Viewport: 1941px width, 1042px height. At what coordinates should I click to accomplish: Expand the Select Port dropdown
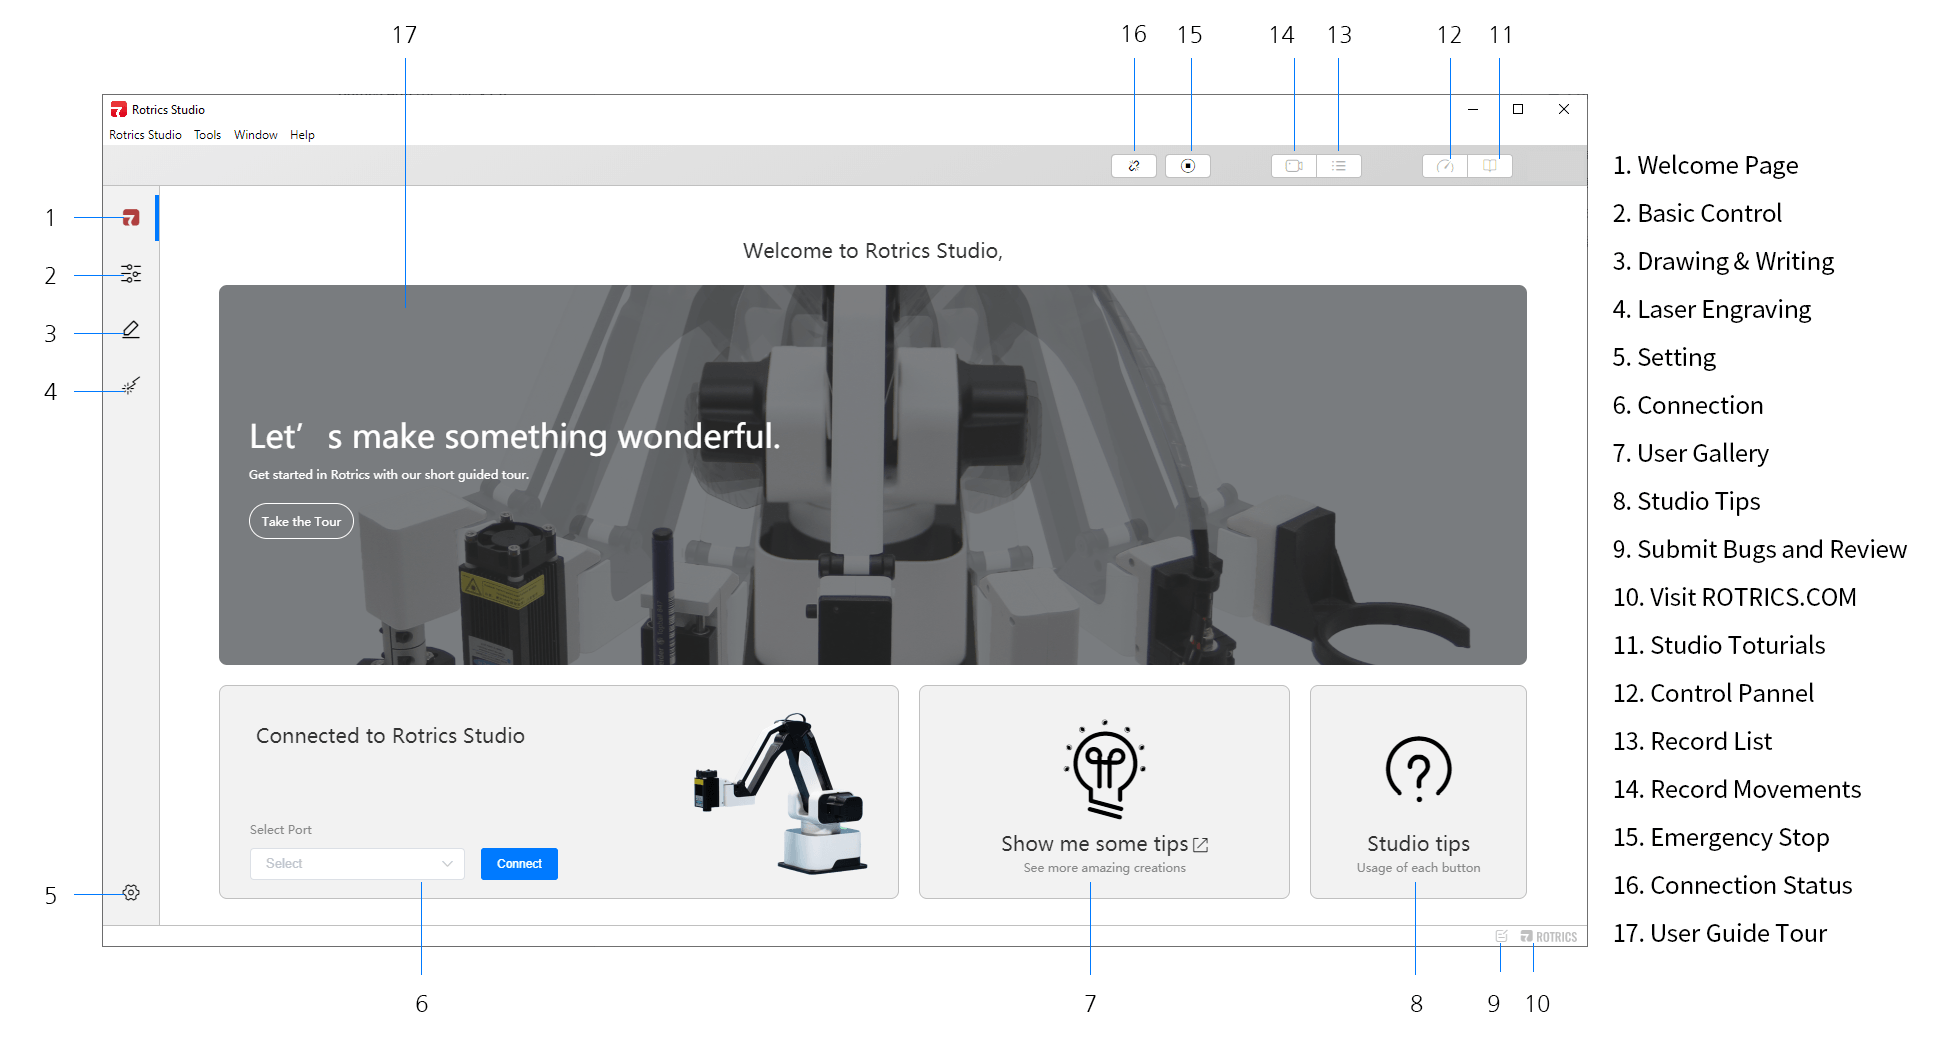pos(357,864)
